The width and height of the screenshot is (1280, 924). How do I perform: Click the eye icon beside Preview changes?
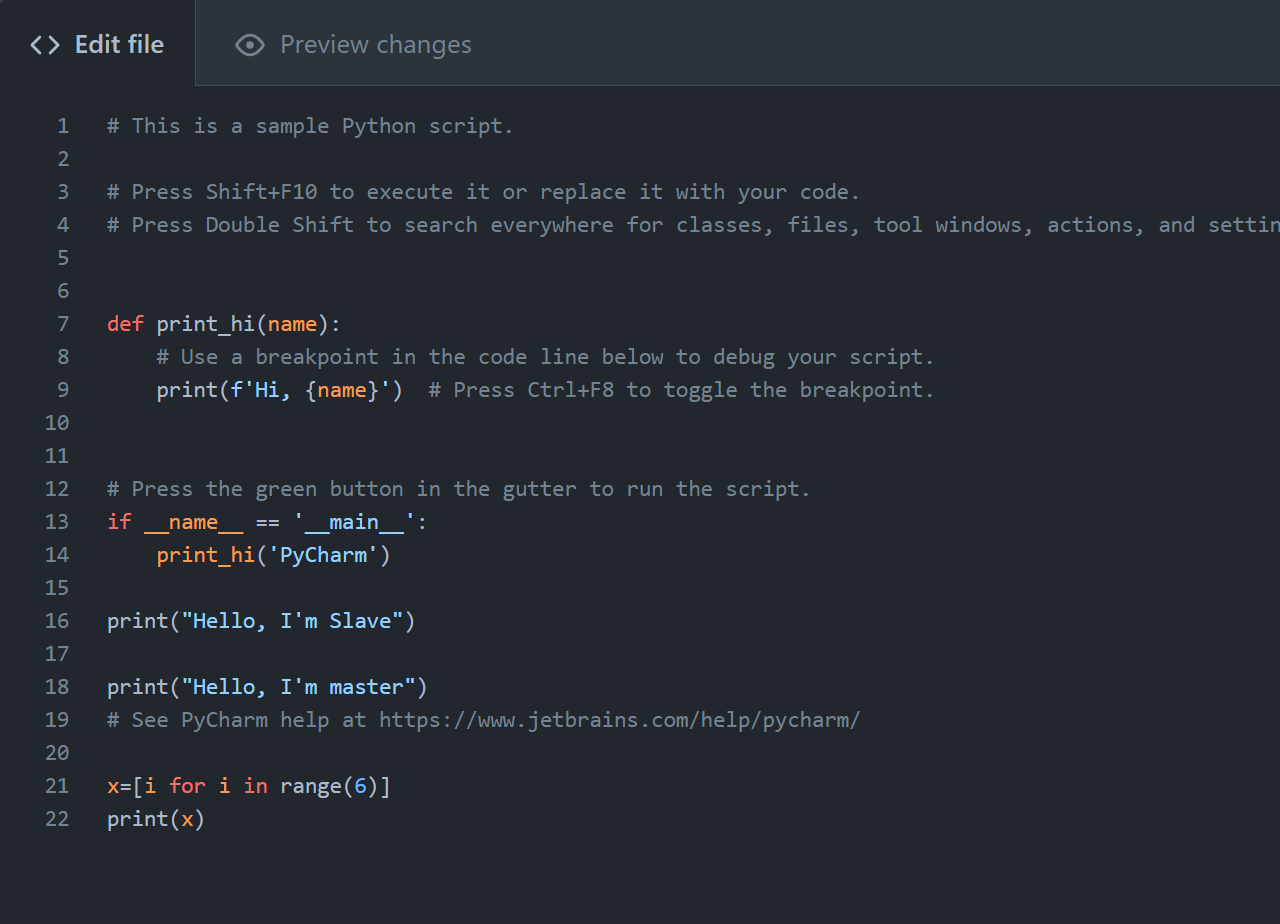pyautogui.click(x=249, y=45)
